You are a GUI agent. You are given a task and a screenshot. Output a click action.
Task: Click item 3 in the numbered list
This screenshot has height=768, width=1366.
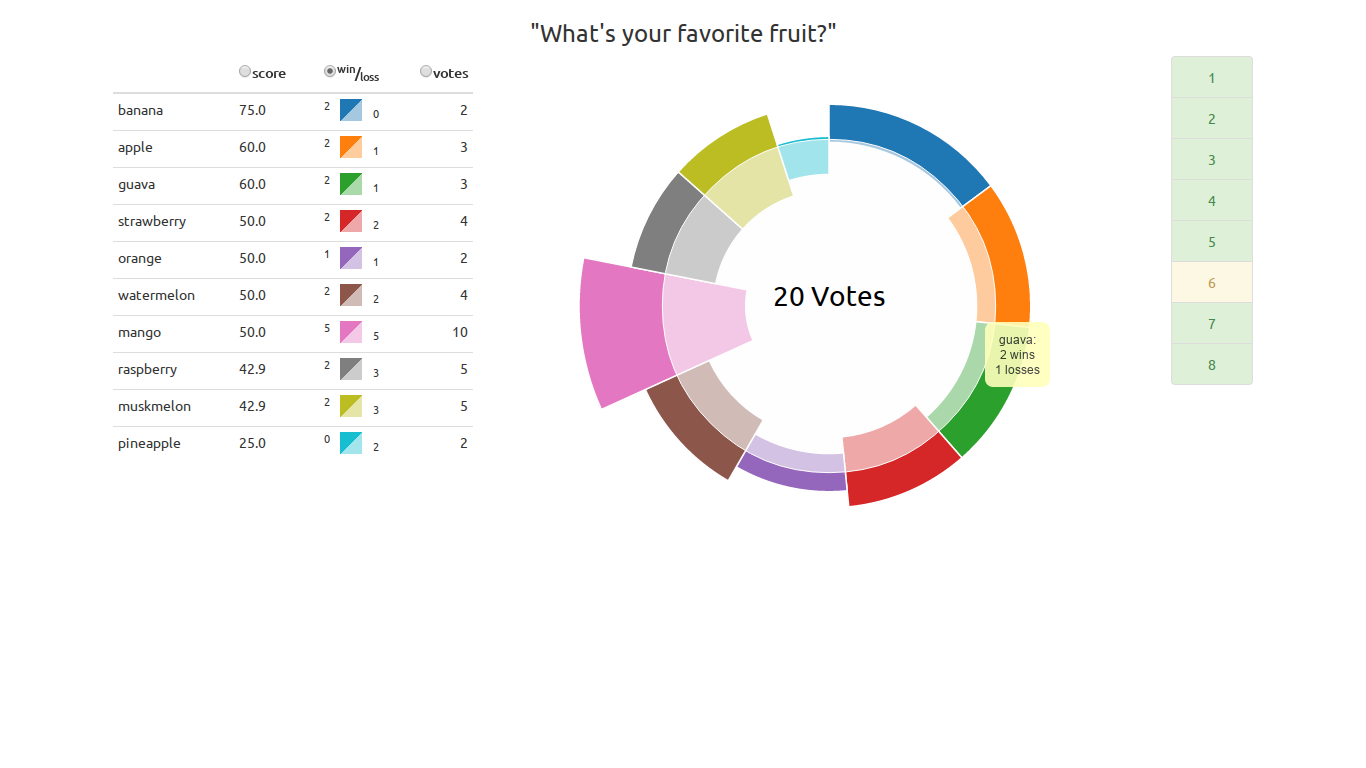pyautogui.click(x=1212, y=160)
